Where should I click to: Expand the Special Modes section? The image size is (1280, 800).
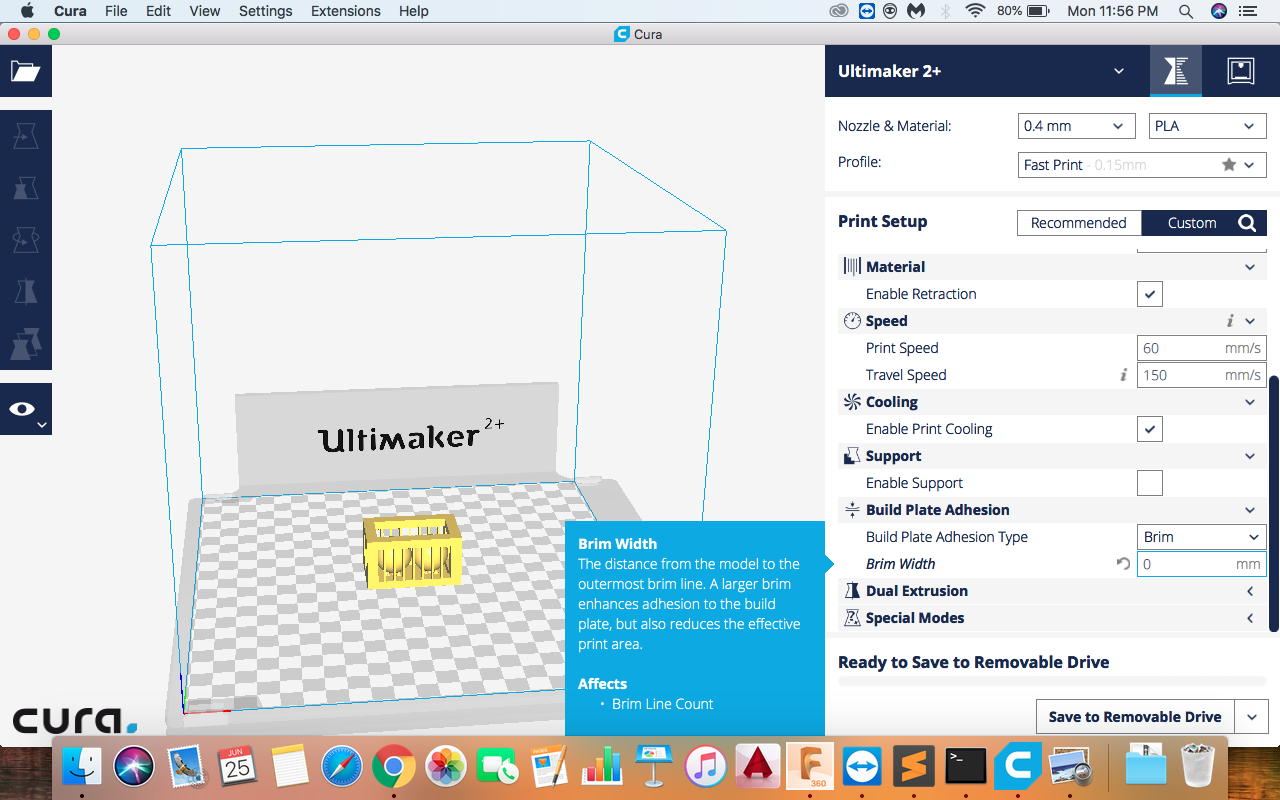coord(1250,618)
